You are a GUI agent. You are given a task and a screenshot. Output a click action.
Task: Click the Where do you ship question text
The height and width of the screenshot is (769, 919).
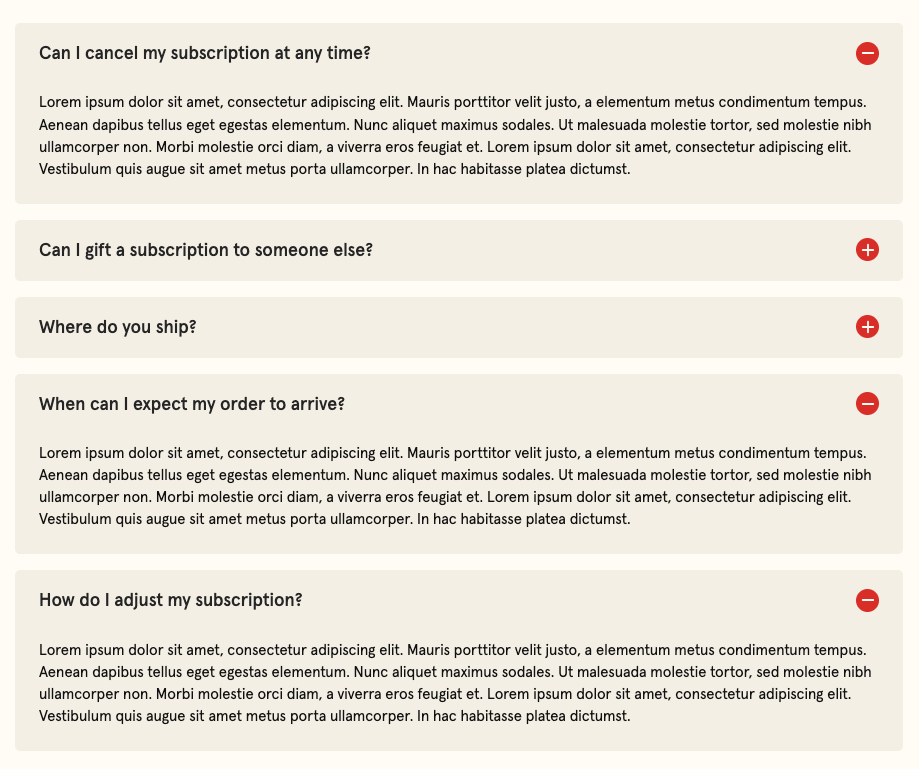[117, 326]
